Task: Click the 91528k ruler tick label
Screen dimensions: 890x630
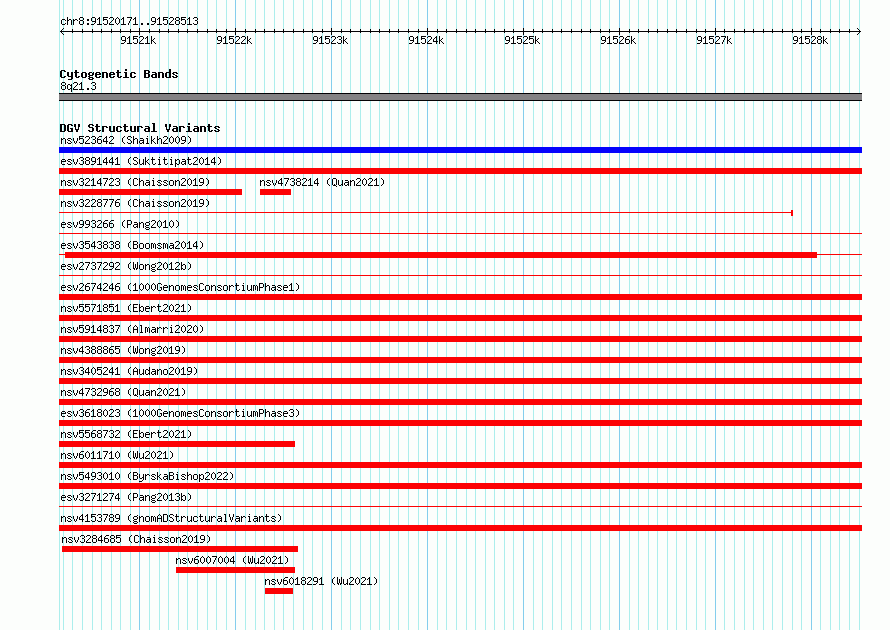Action: tap(809, 40)
